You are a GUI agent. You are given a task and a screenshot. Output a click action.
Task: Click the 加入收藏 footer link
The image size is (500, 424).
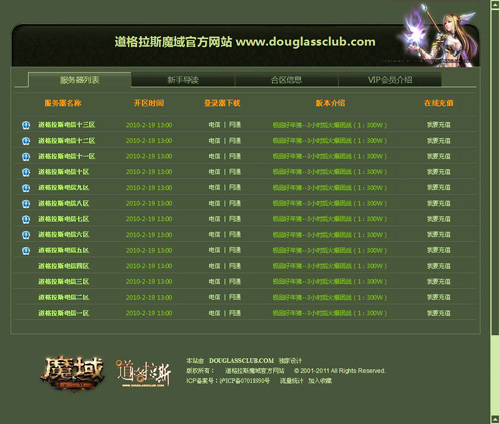point(320,381)
